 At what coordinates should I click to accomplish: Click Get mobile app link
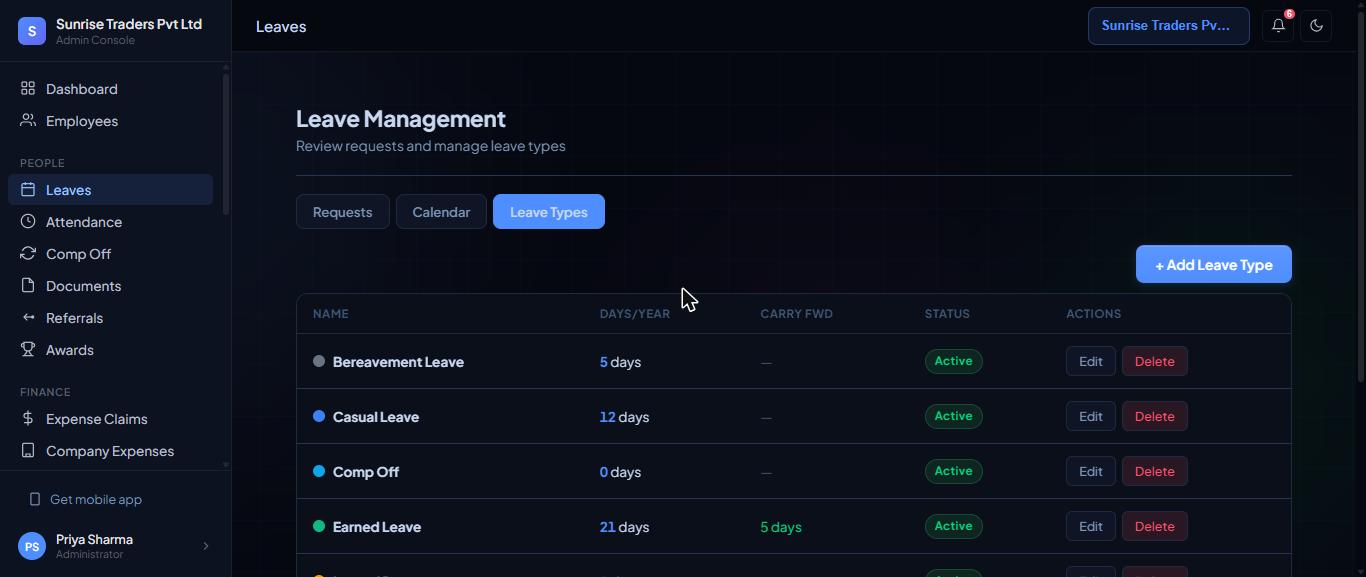[x=96, y=499]
